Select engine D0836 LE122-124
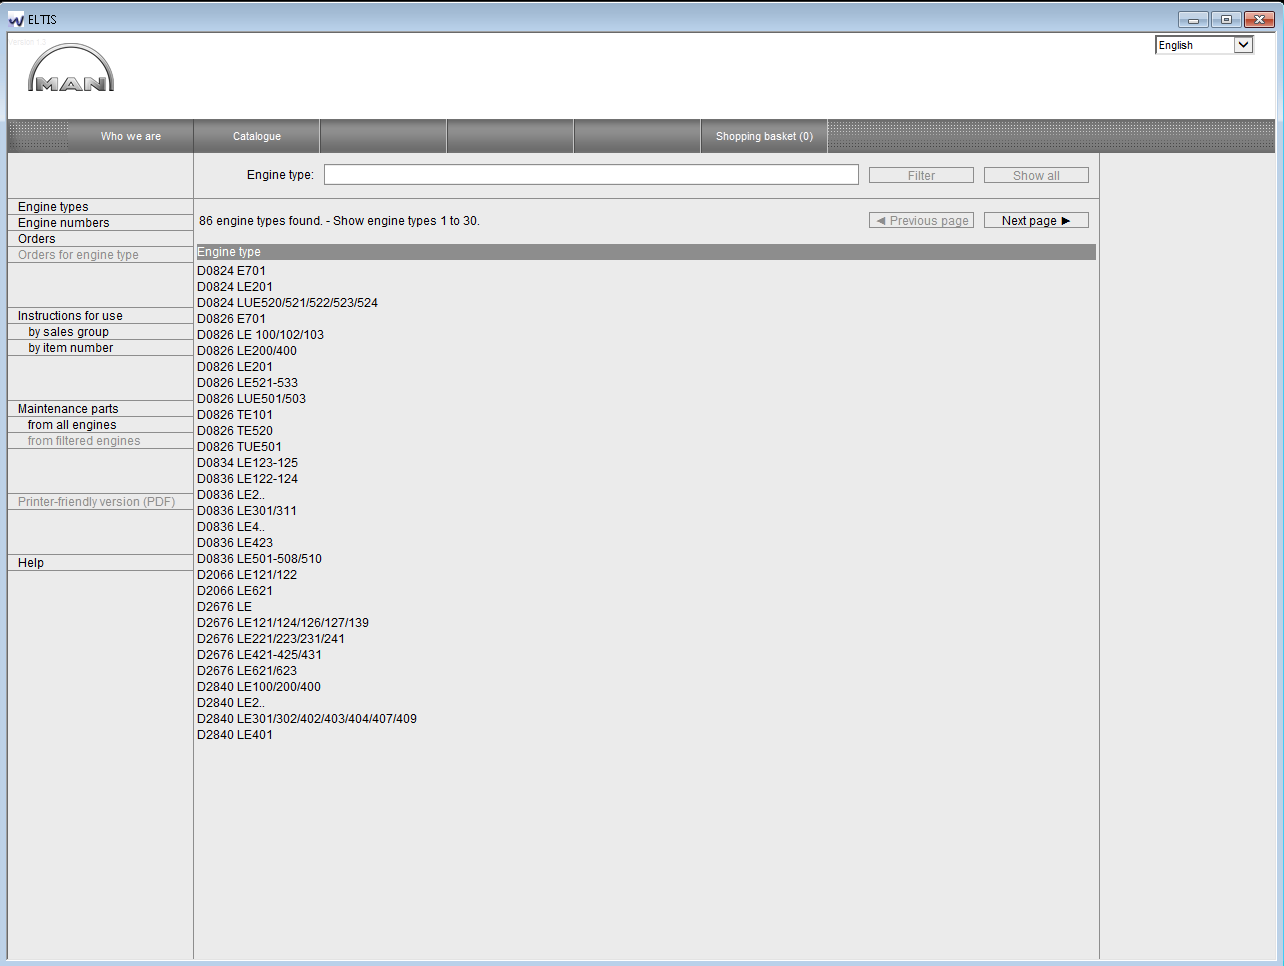 tap(247, 479)
